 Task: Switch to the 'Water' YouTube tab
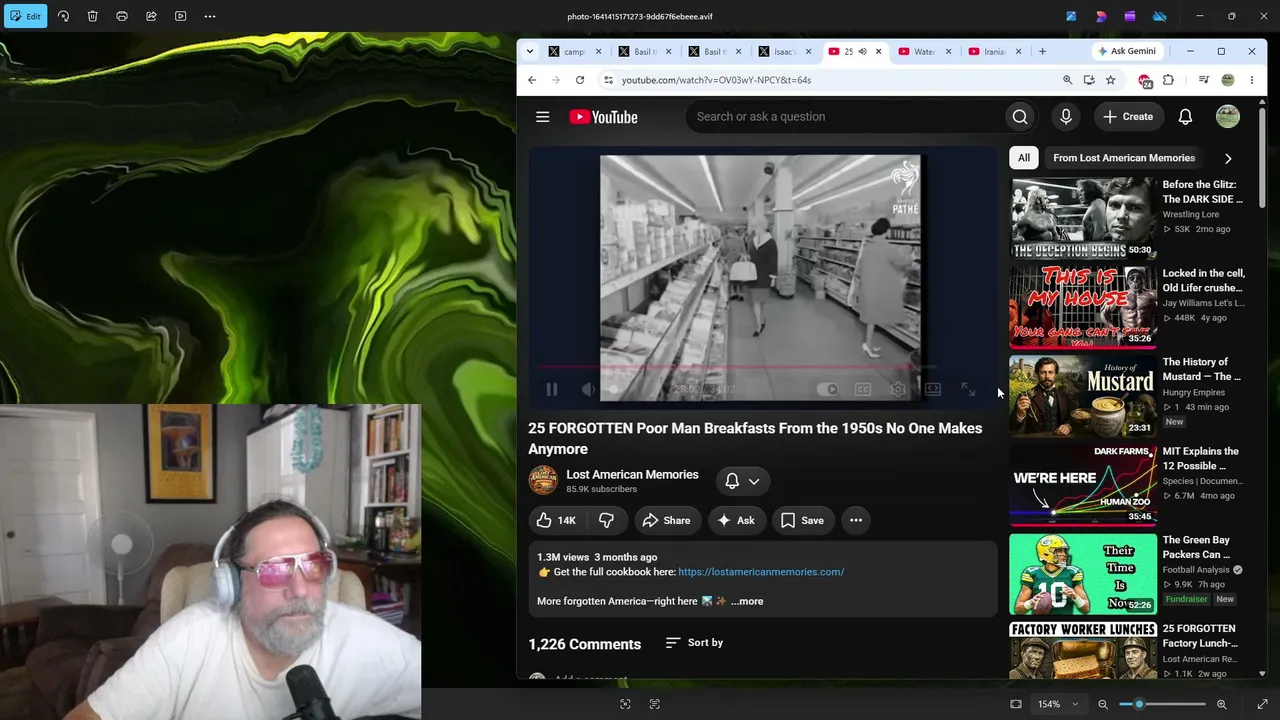tap(924, 51)
